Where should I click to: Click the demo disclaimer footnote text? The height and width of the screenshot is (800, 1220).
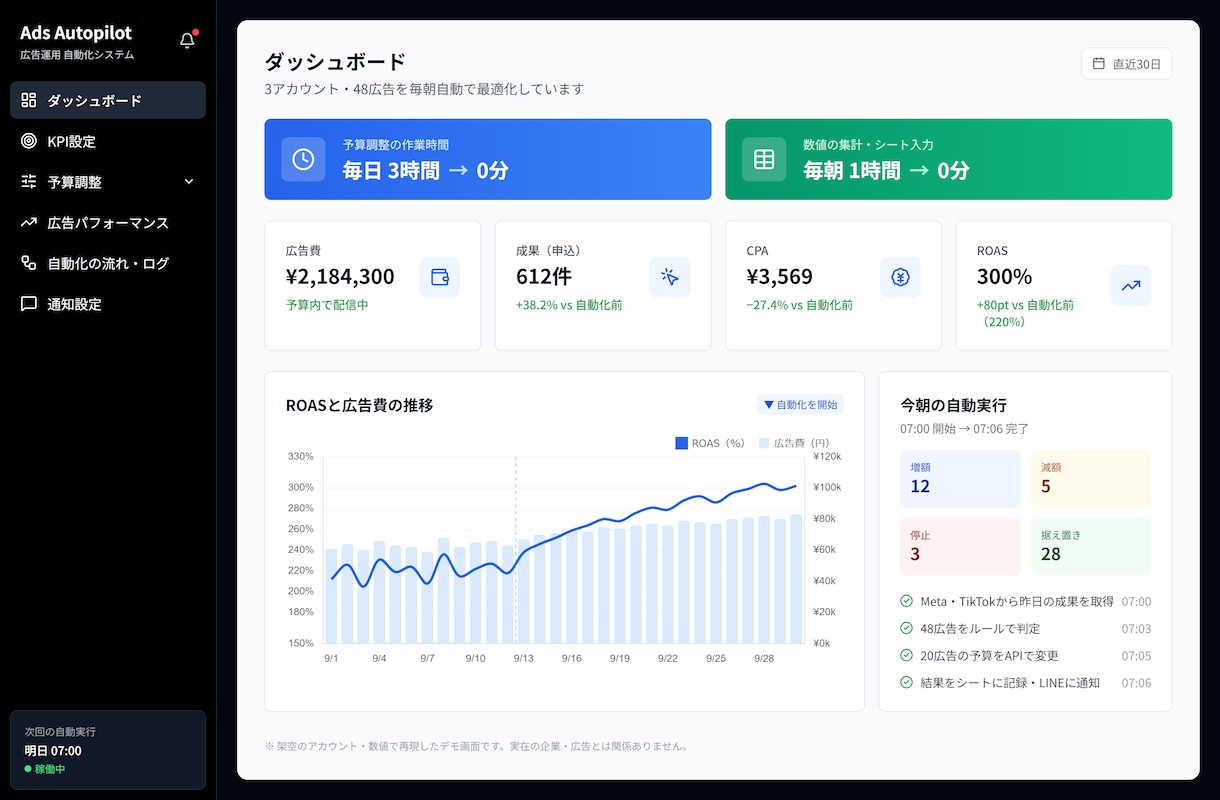click(476, 746)
